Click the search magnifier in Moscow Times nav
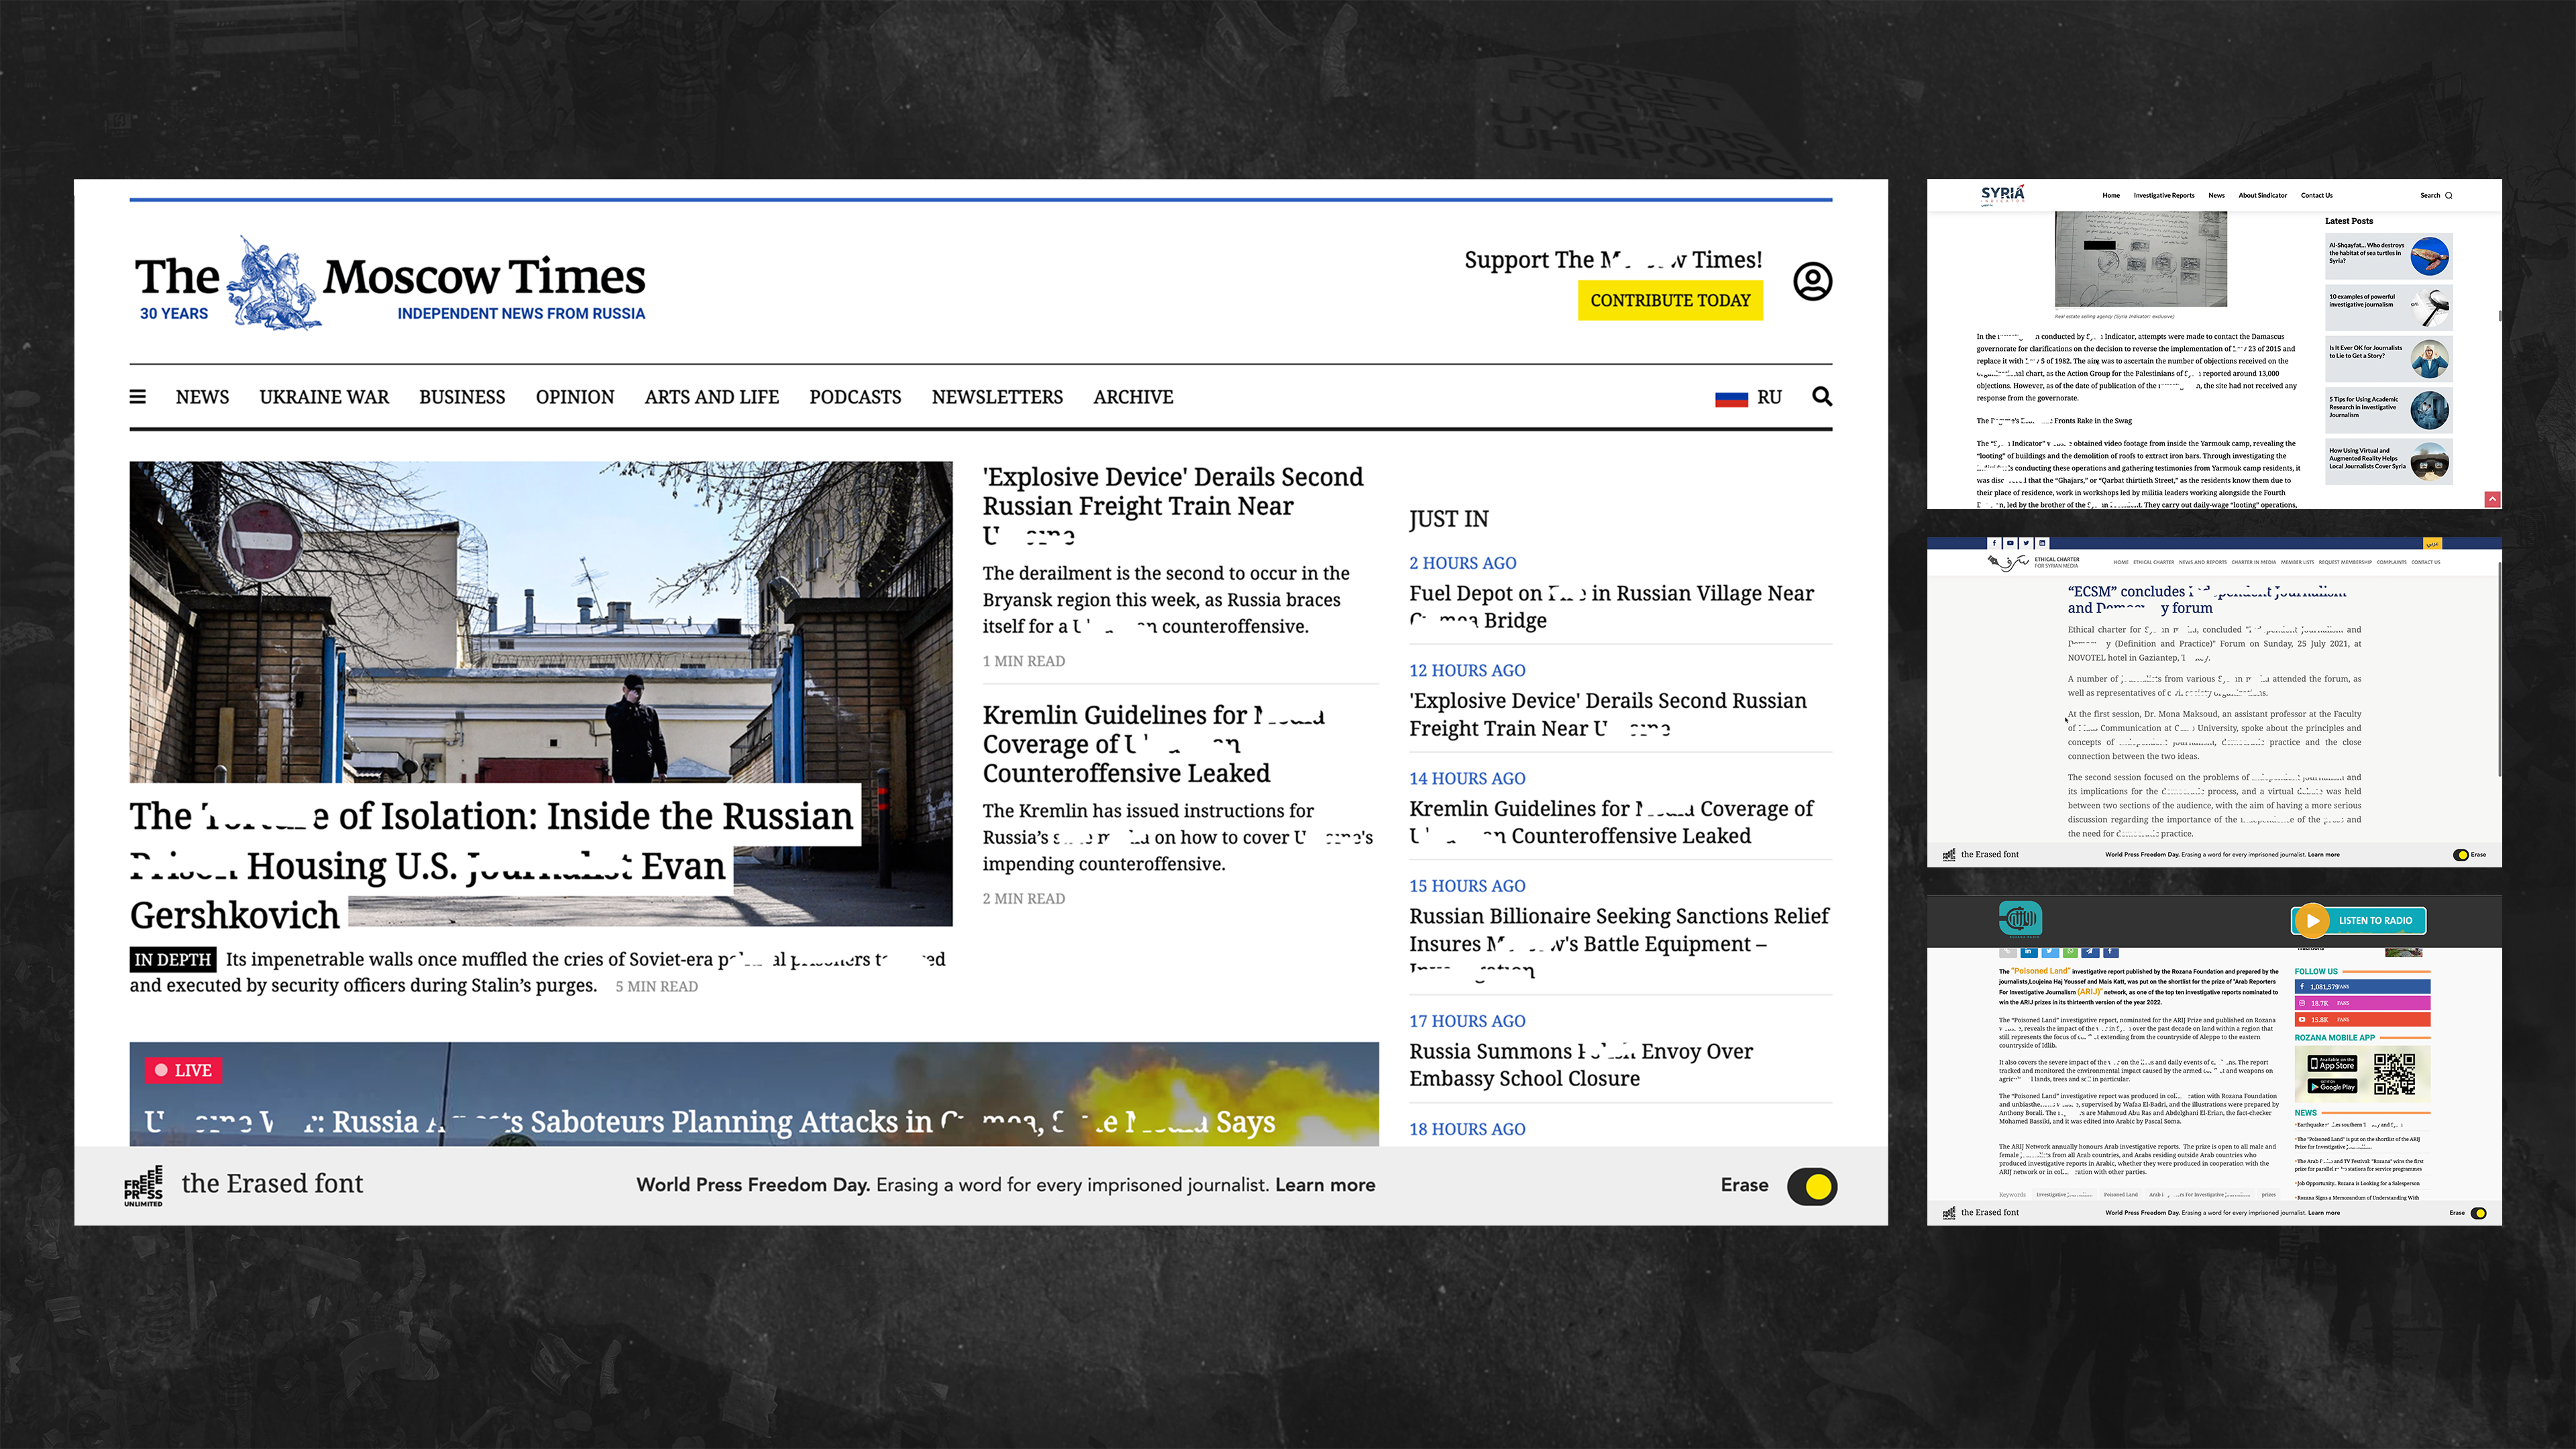2576x1449 pixels. pos(1822,397)
